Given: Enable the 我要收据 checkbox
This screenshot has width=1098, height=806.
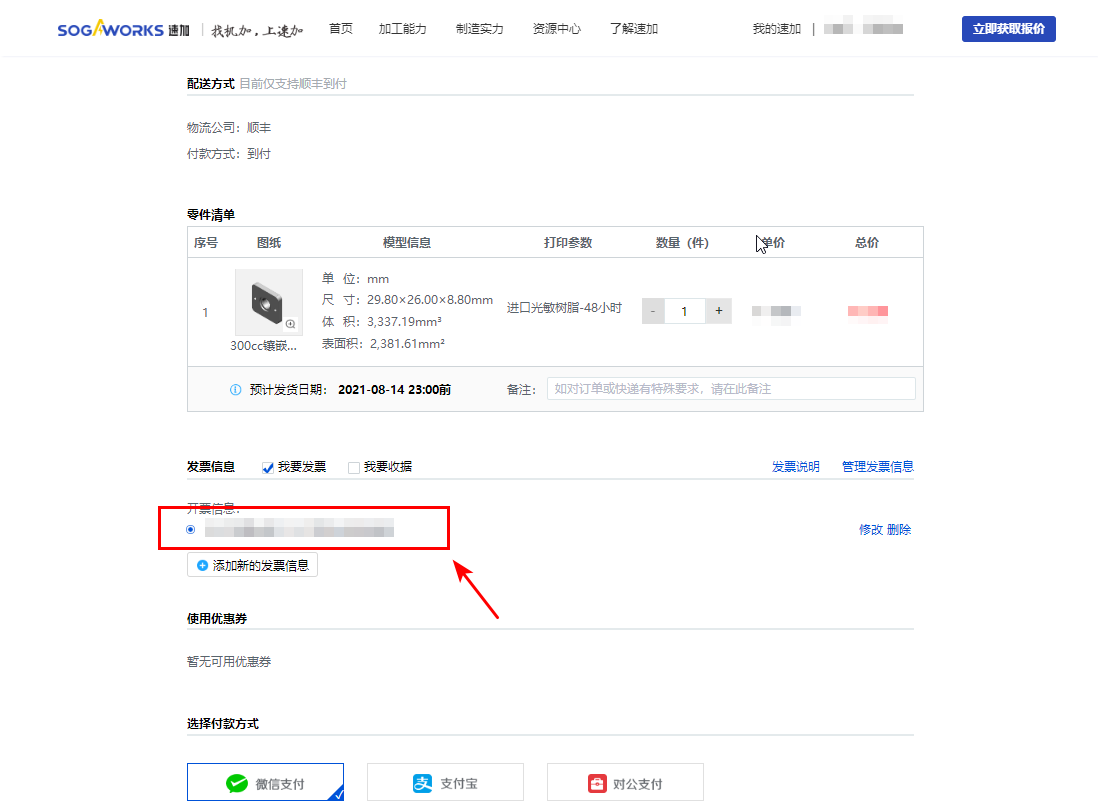Looking at the screenshot, I should point(353,466).
